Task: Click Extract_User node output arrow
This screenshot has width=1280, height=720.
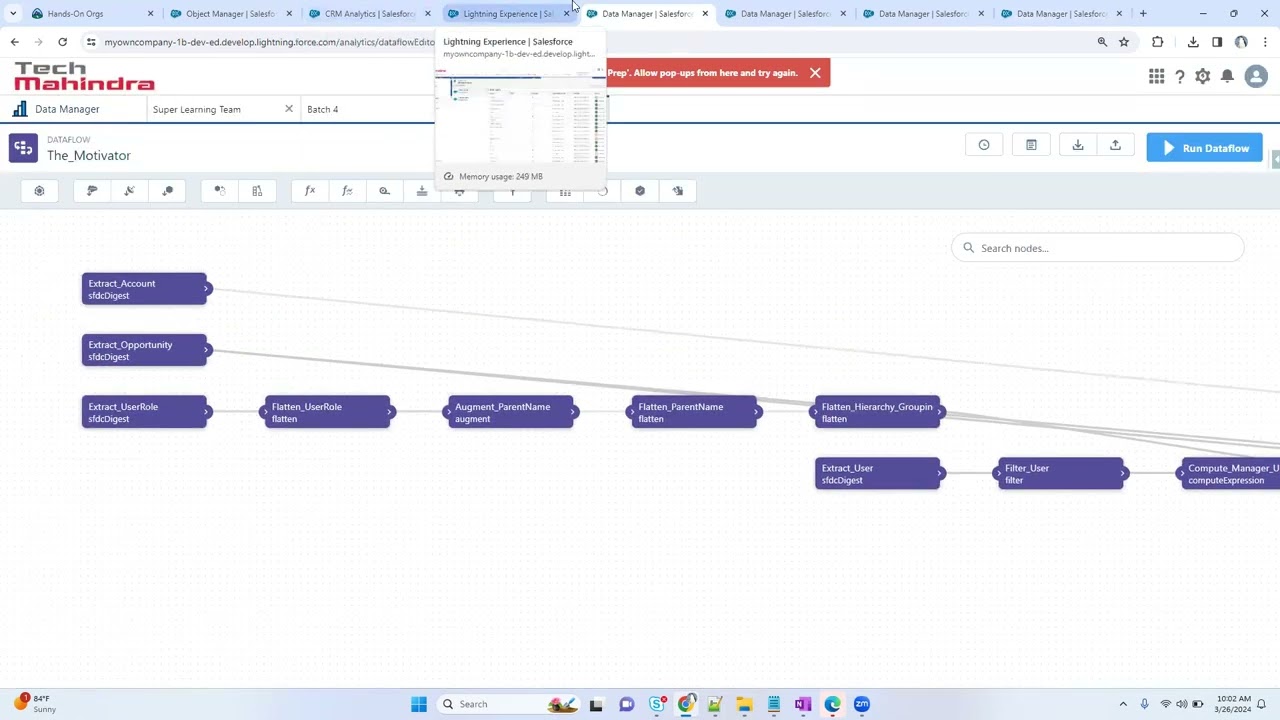Action: click(x=939, y=474)
